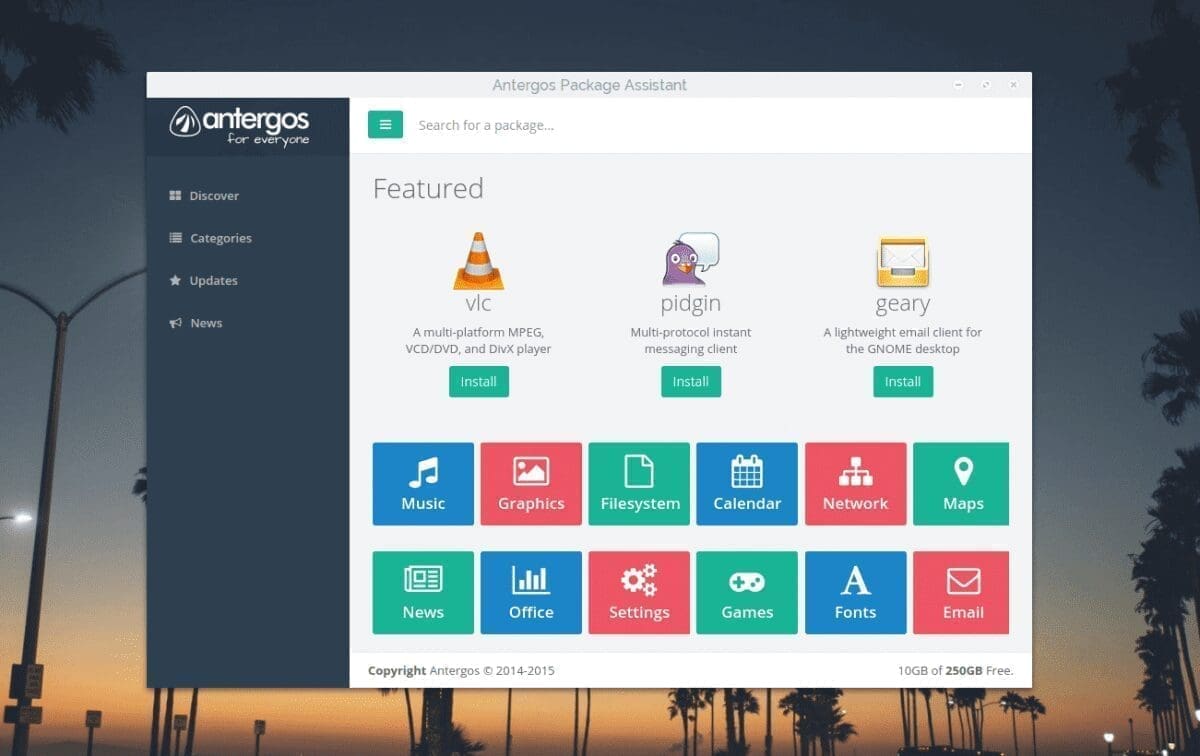Open the Graphics category tile

[531, 484]
